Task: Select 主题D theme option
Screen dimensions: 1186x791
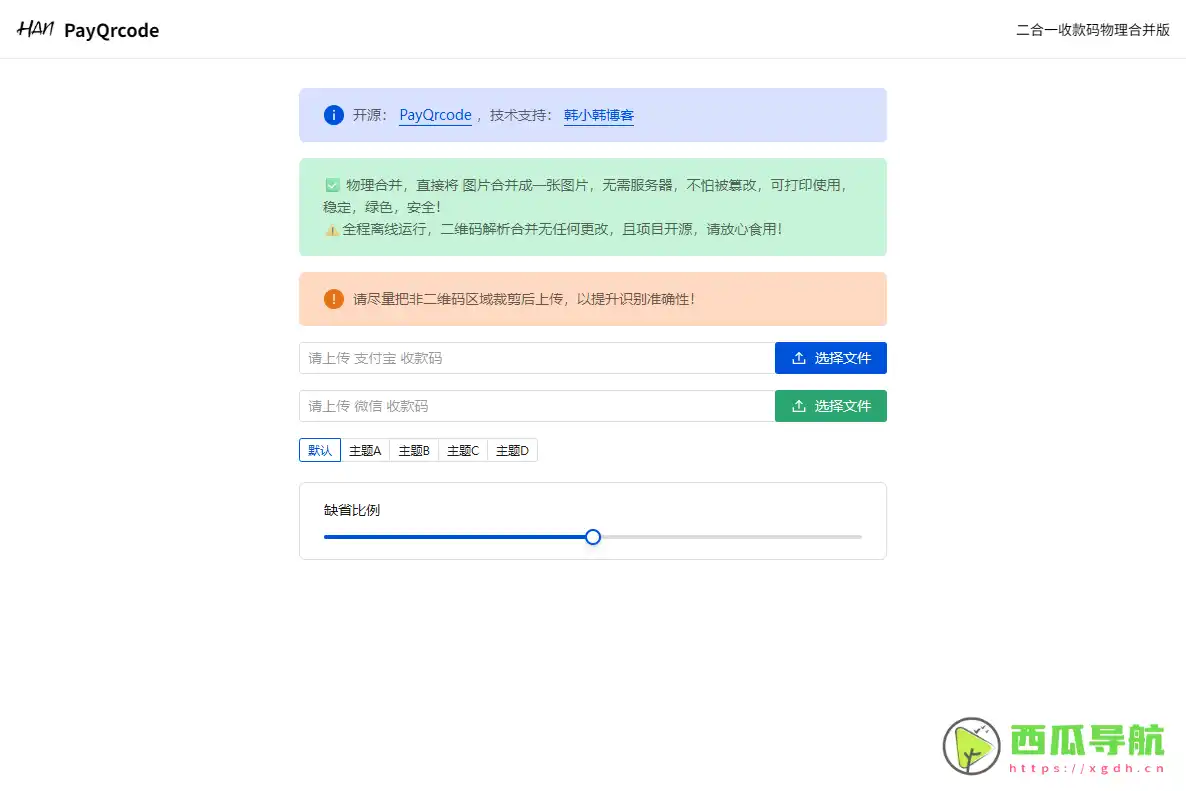Action: (512, 450)
